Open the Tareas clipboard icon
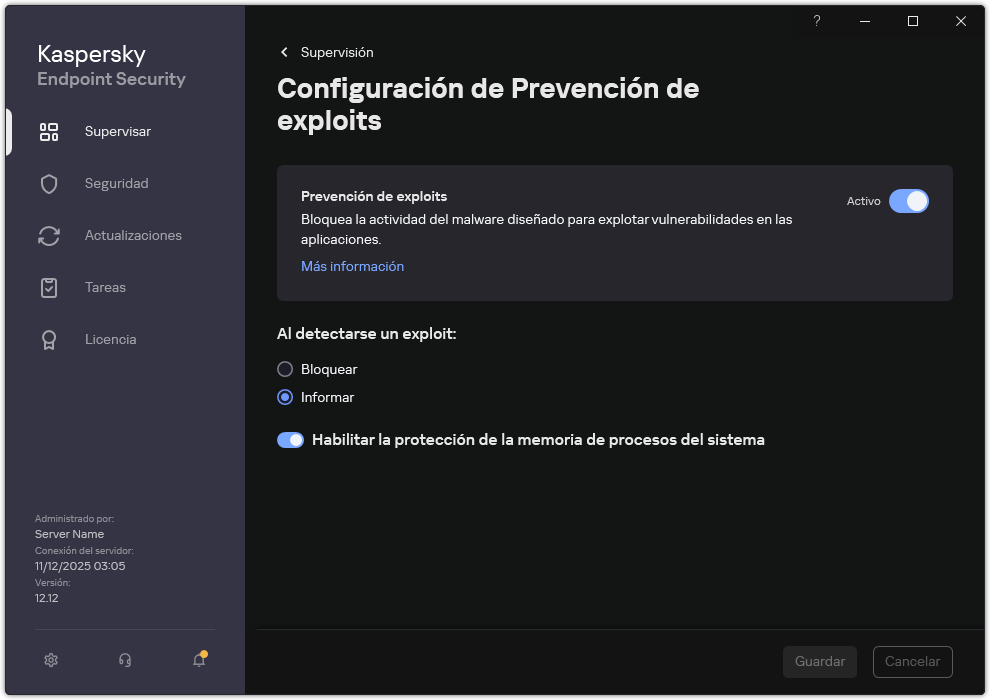Viewport: 990px width, 700px height. coord(49,287)
